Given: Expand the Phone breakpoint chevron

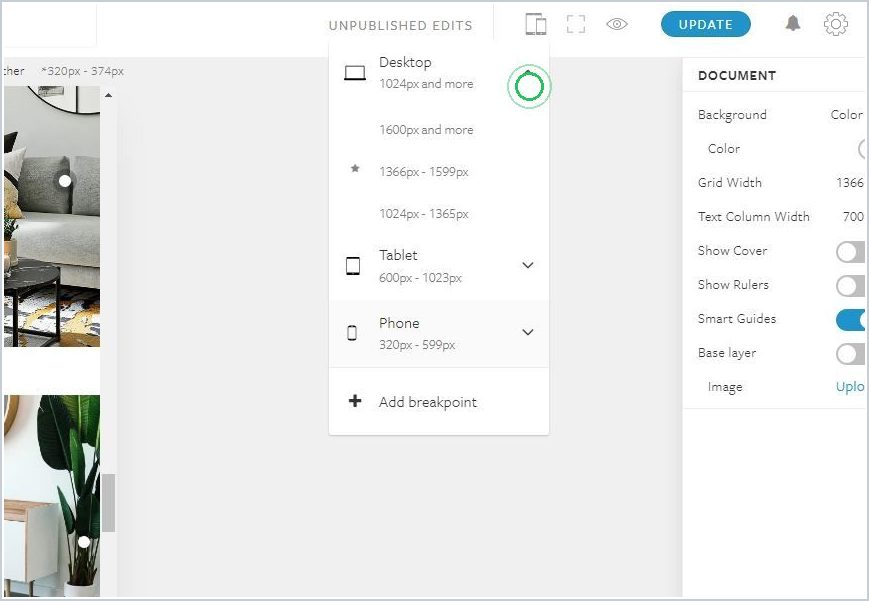Looking at the screenshot, I should pos(528,332).
